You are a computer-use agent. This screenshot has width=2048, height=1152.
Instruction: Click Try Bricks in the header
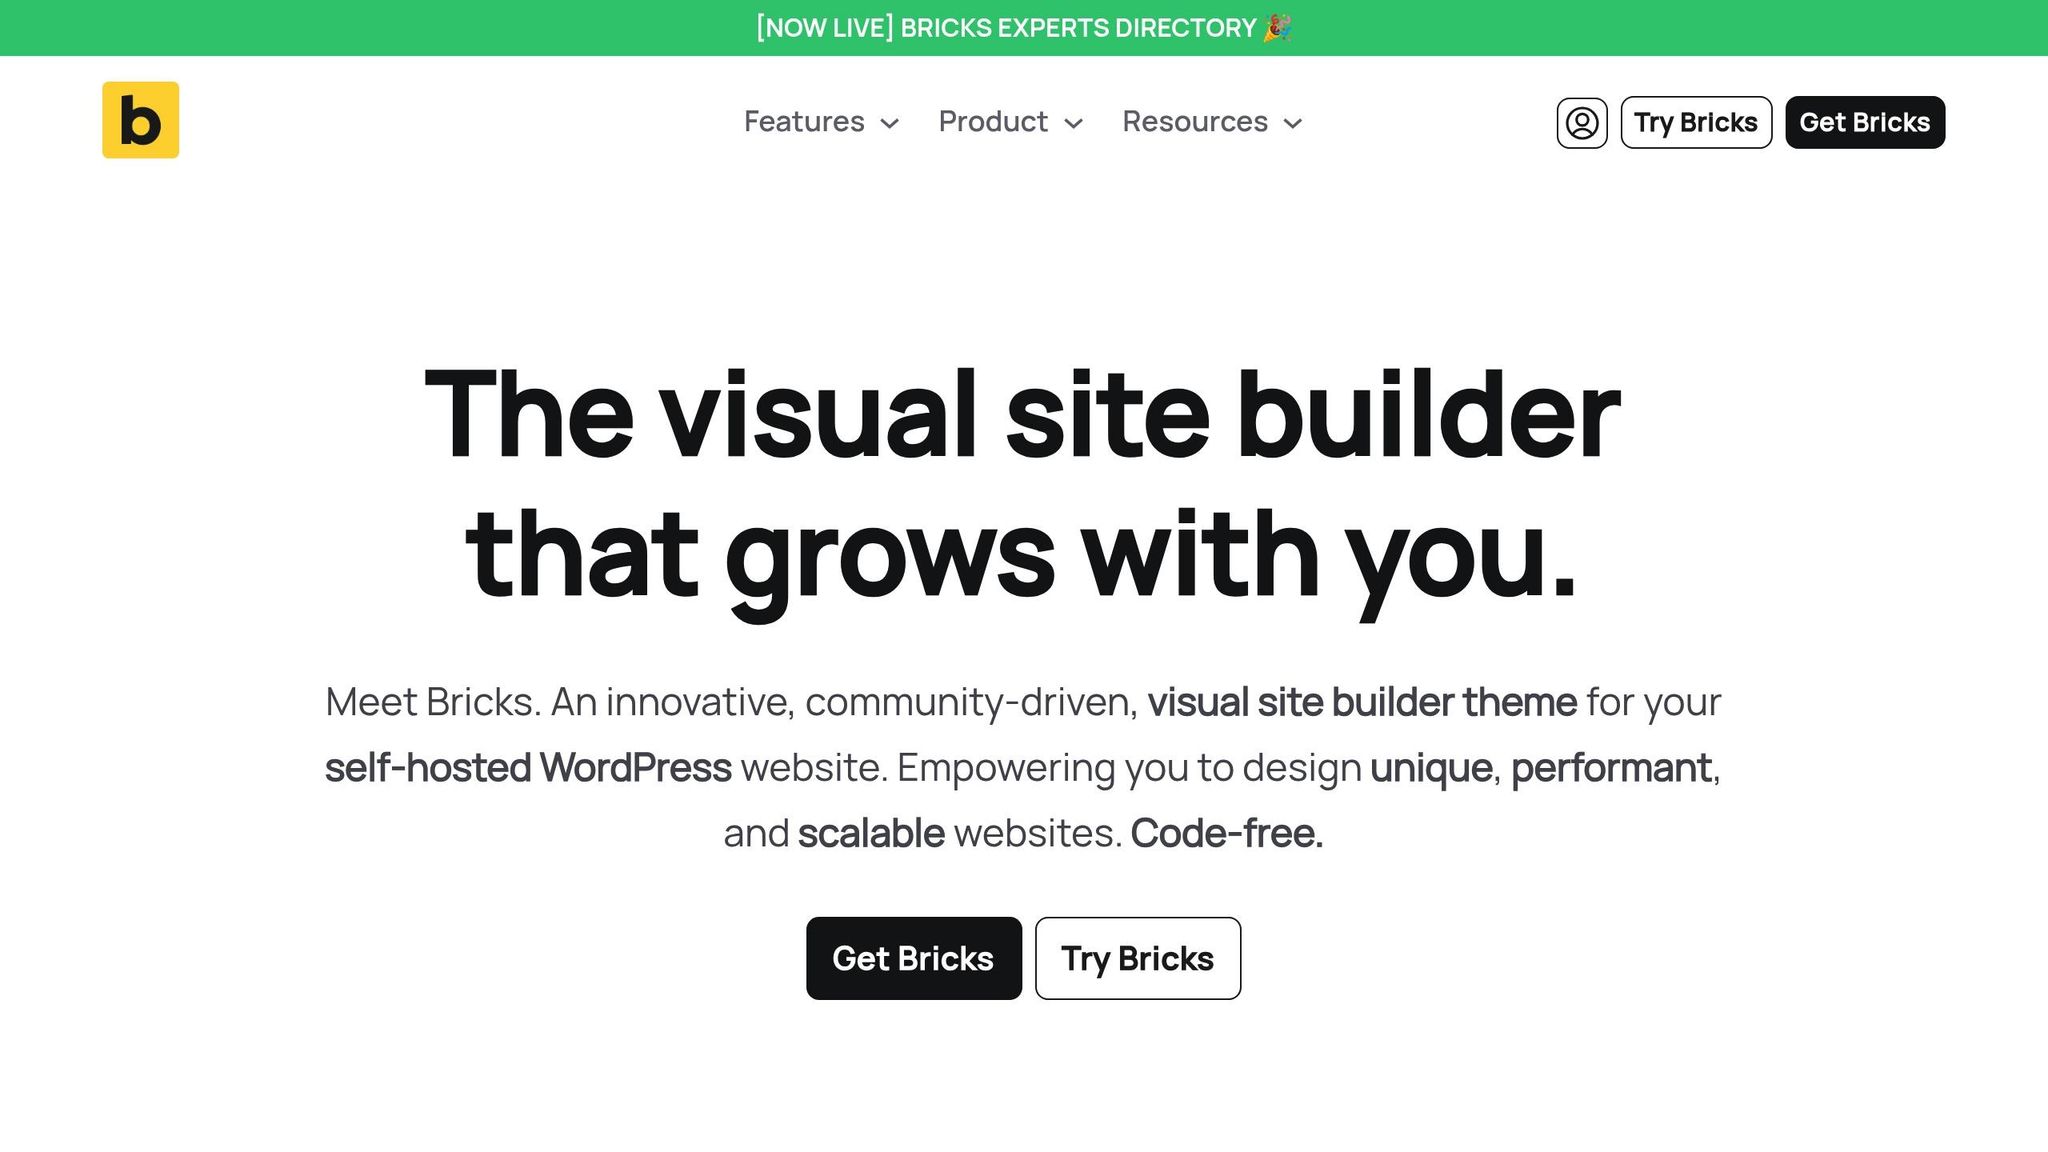(1696, 123)
